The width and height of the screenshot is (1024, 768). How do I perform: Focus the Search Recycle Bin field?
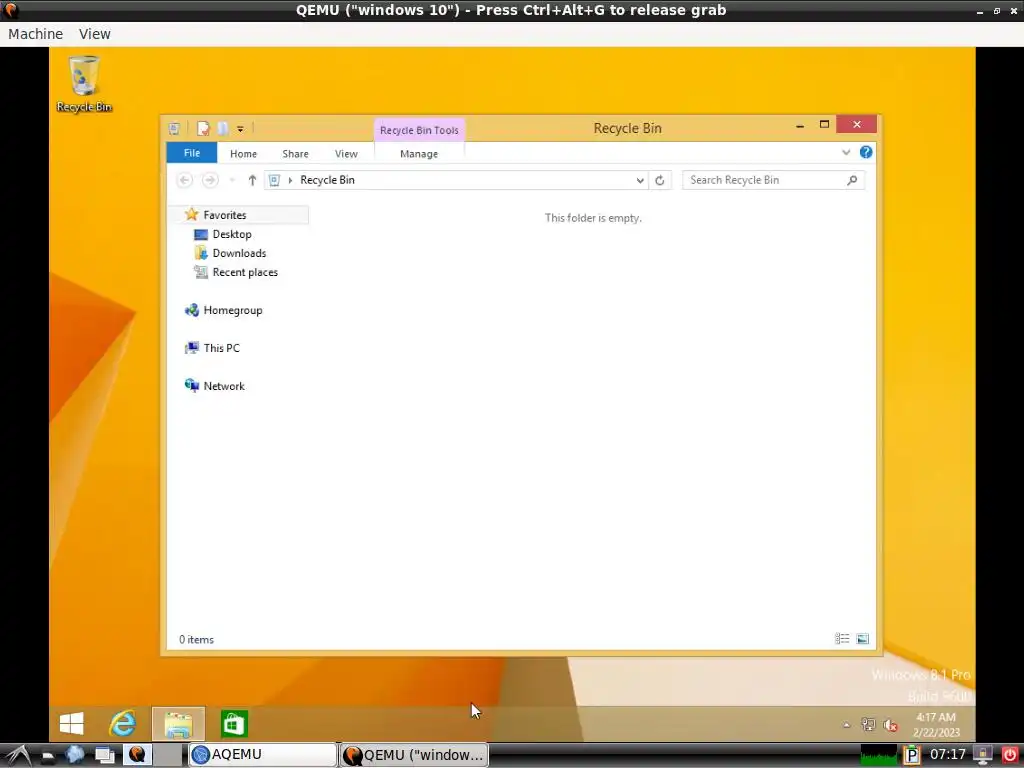tap(773, 180)
